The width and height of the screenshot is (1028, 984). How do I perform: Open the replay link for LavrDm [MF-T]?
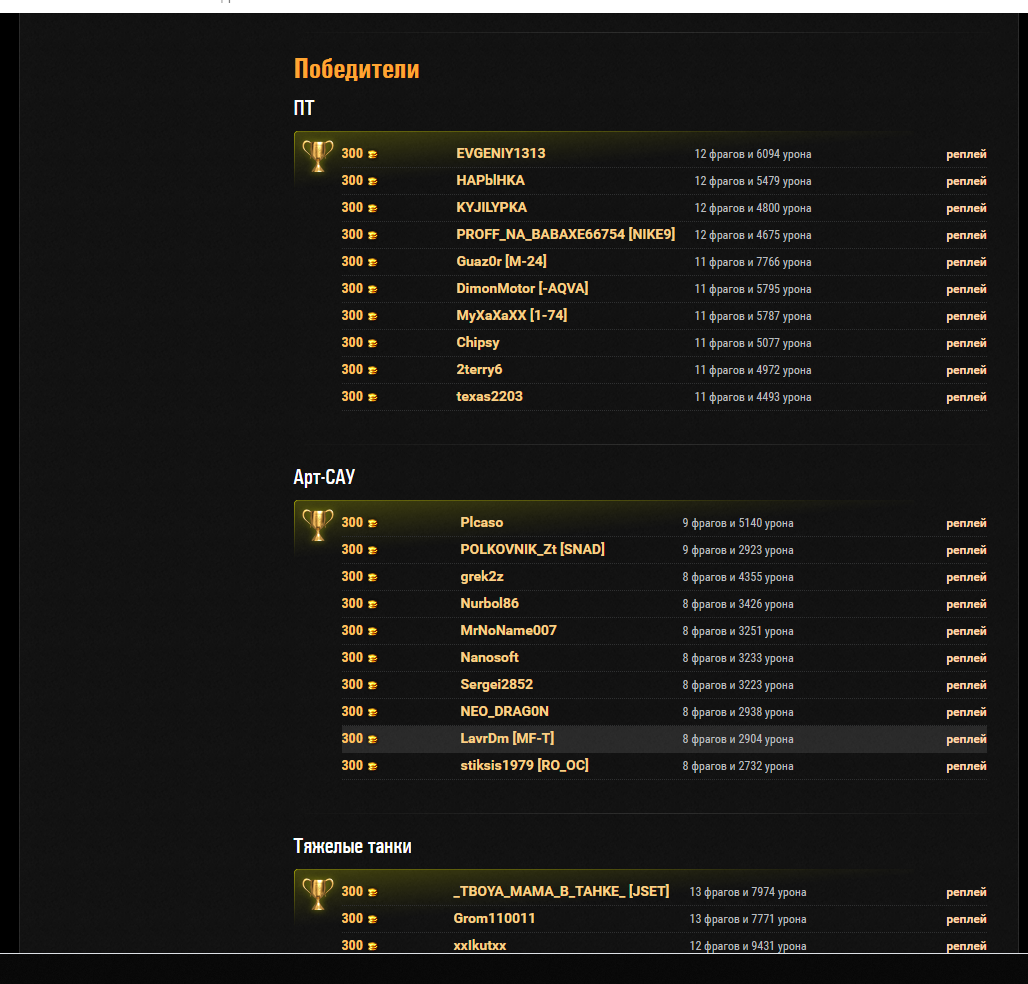(966, 739)
